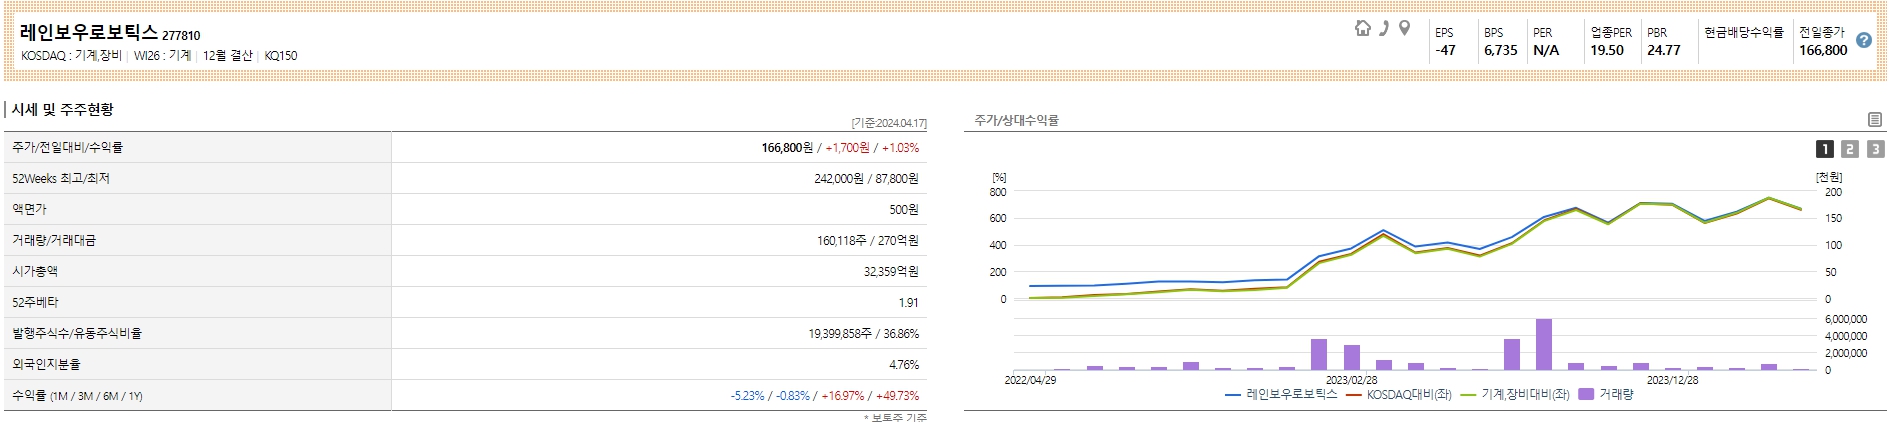Click the EPS value -47
The height and width of the screenshot is (422, 1893).
tap(1445, 50)
